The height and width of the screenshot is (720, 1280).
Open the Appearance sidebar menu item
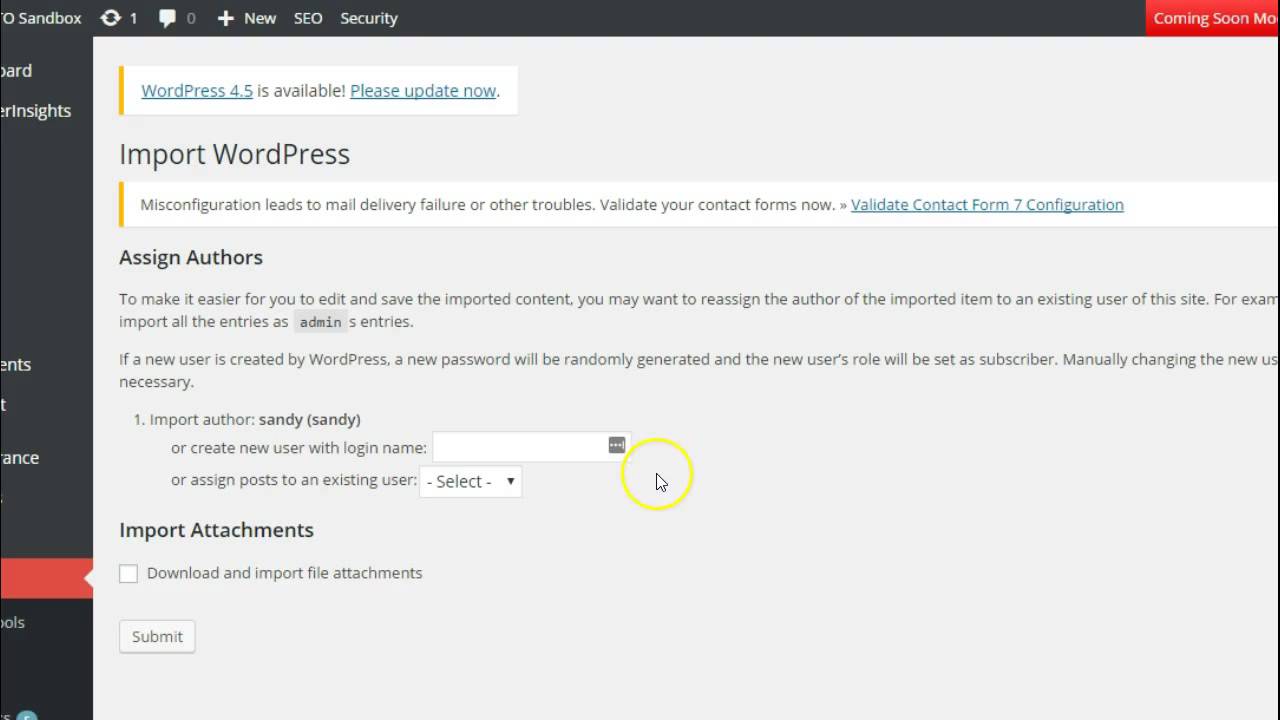pos(20,457)
